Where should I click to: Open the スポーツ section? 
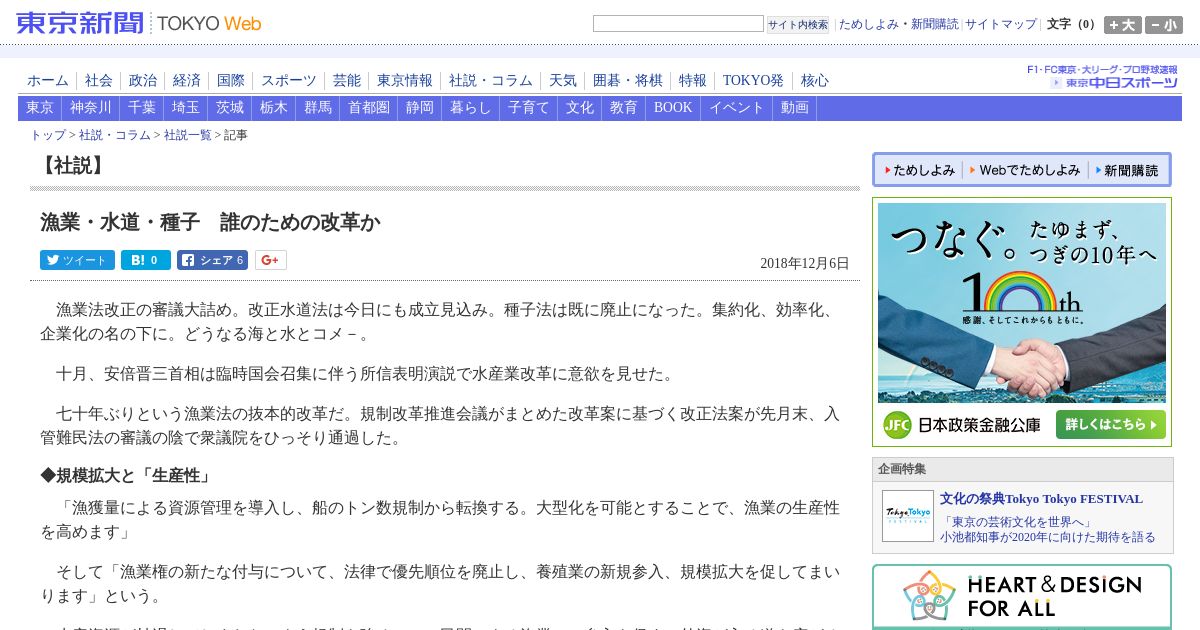point(289,81)
